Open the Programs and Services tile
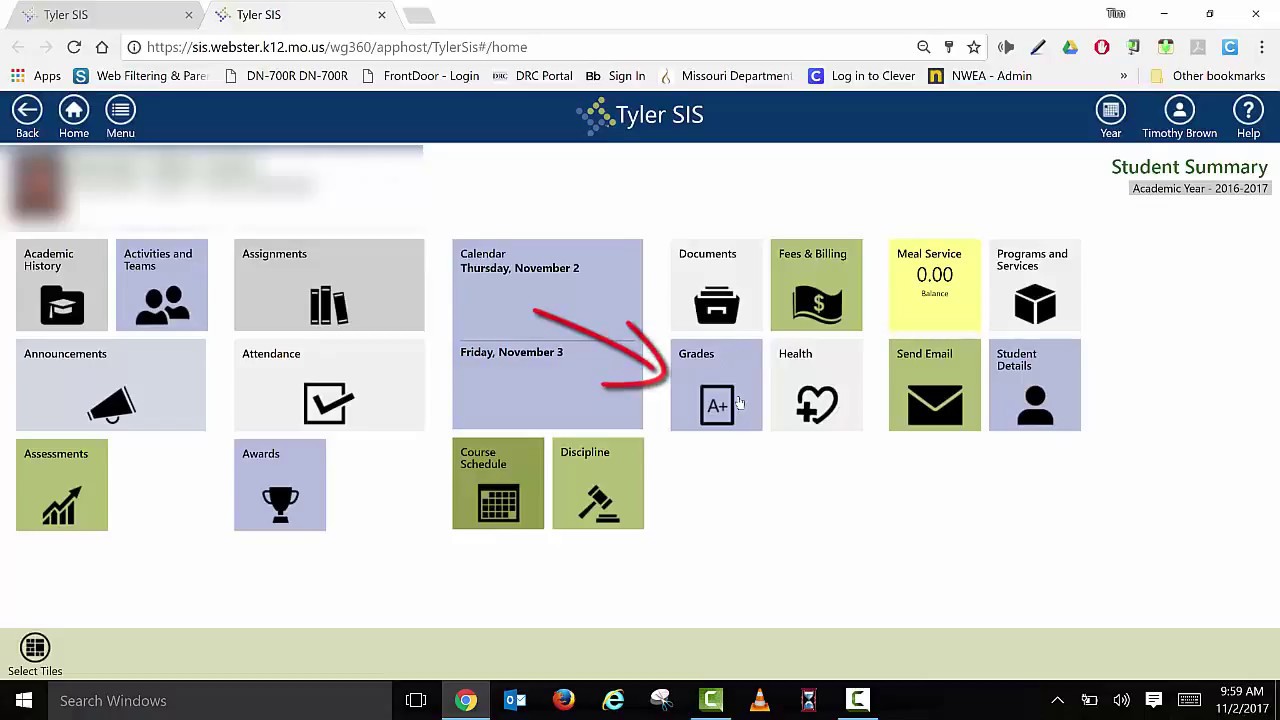The height and width of the screenshot is (720, 1280). (x=1035, y=285)
